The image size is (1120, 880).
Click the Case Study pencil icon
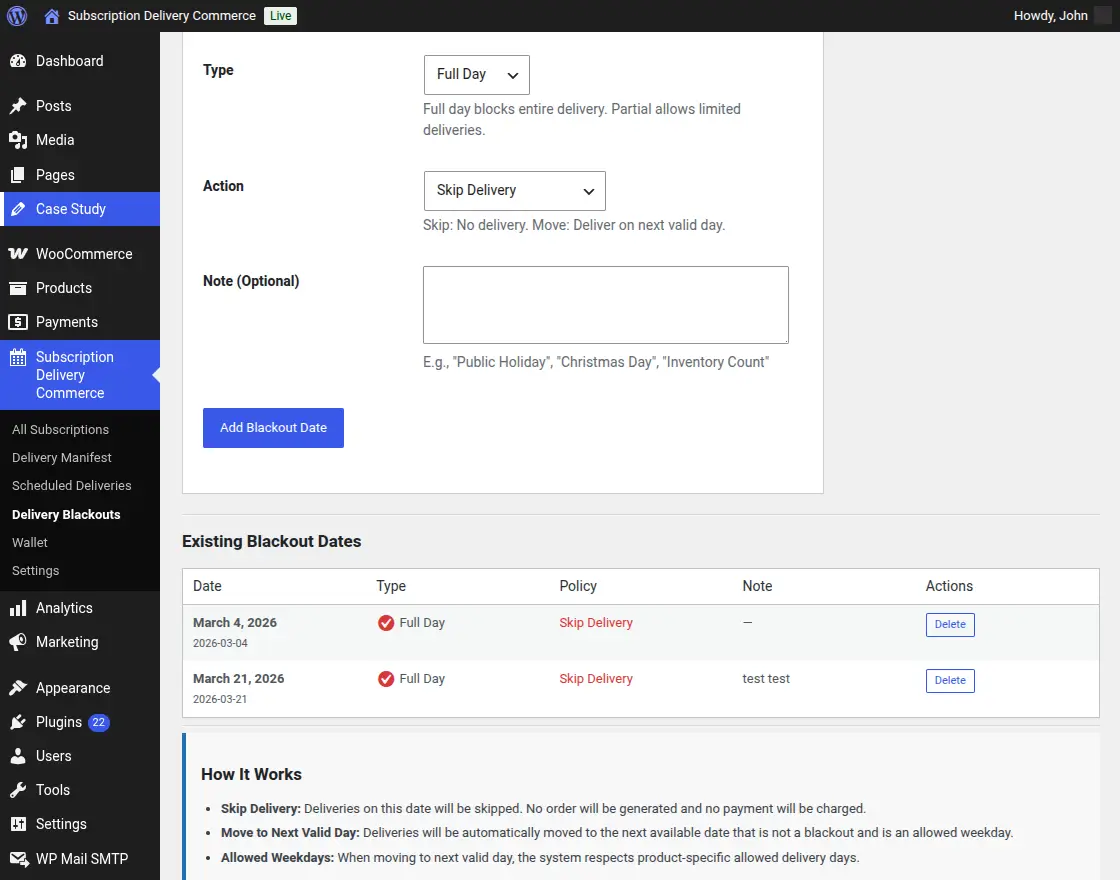pyautogui.click(x=18, y=209)
